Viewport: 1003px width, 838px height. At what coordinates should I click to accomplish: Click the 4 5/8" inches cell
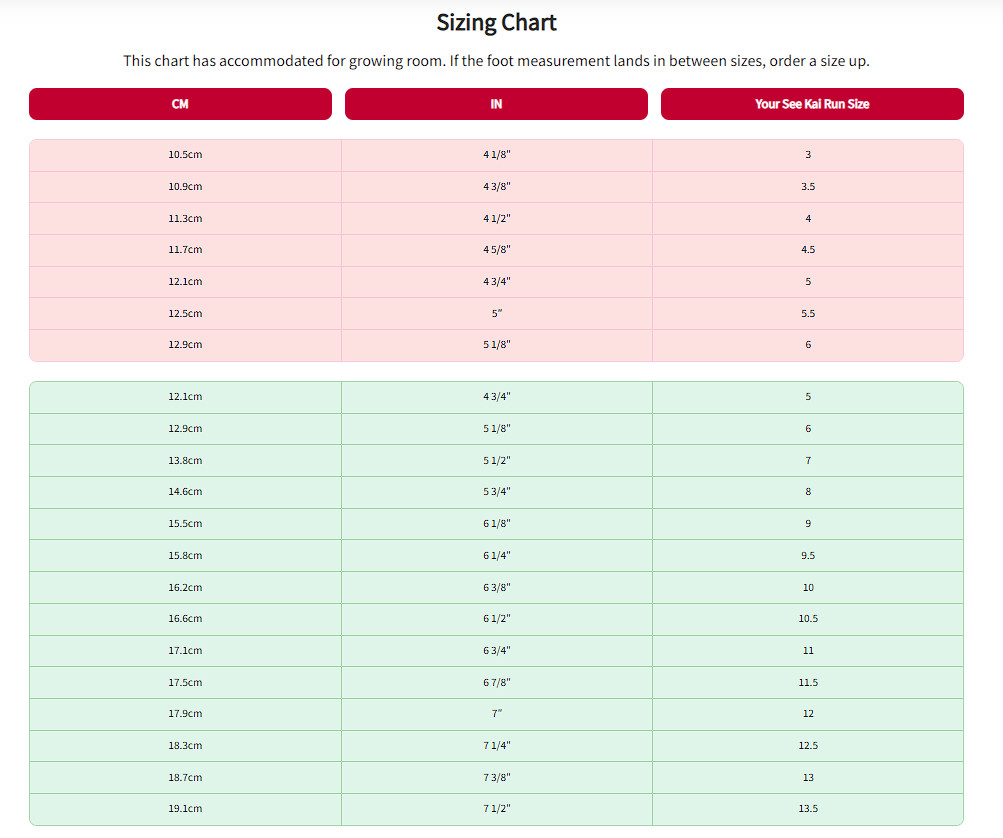(x=497, y=250)
